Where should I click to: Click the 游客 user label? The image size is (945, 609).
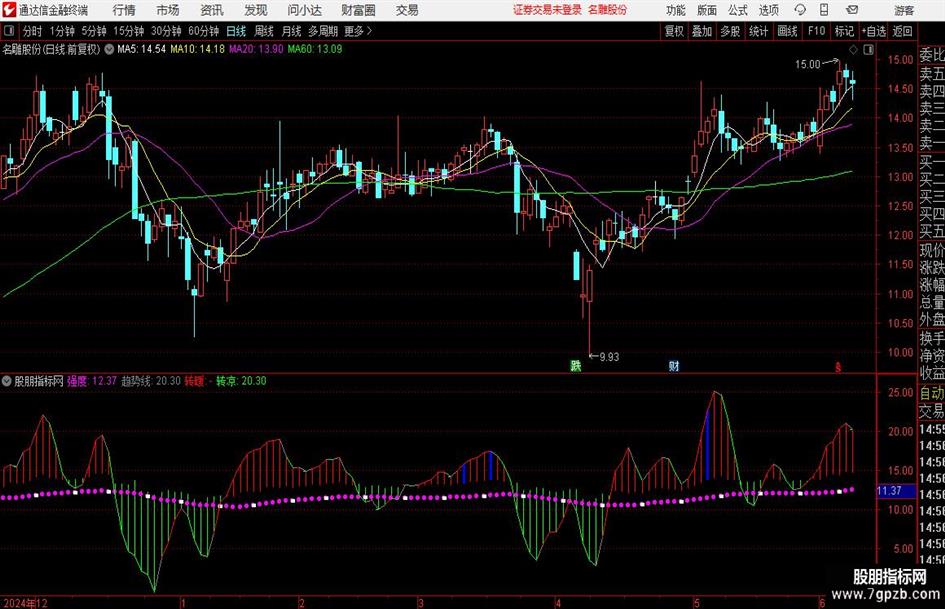[904, 10]
